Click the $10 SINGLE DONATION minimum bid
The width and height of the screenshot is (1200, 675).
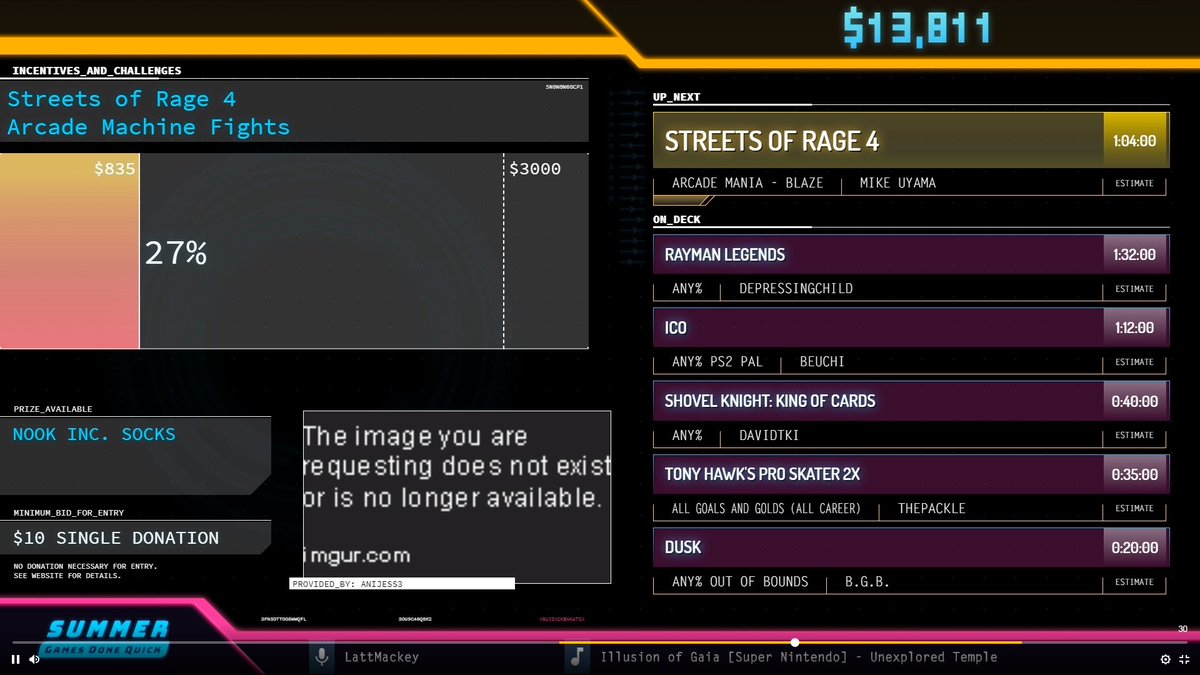pos(116,538)
